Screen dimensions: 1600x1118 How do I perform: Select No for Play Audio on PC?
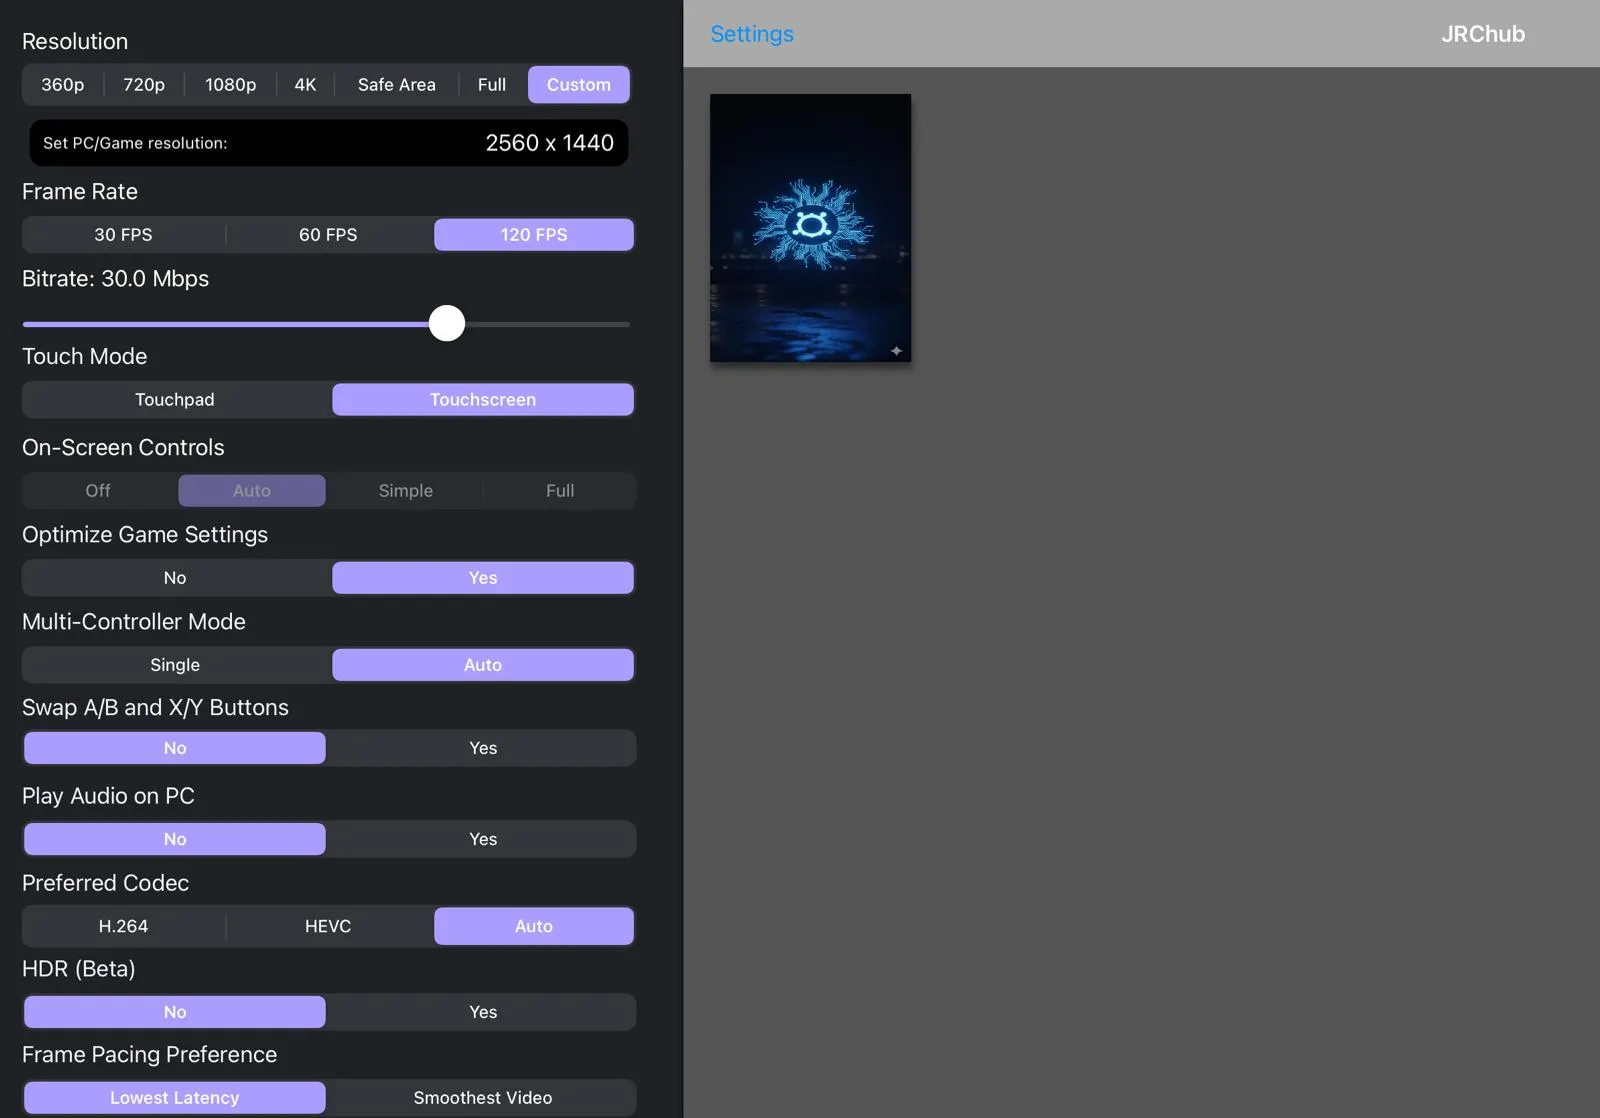(x=175, y=839)
